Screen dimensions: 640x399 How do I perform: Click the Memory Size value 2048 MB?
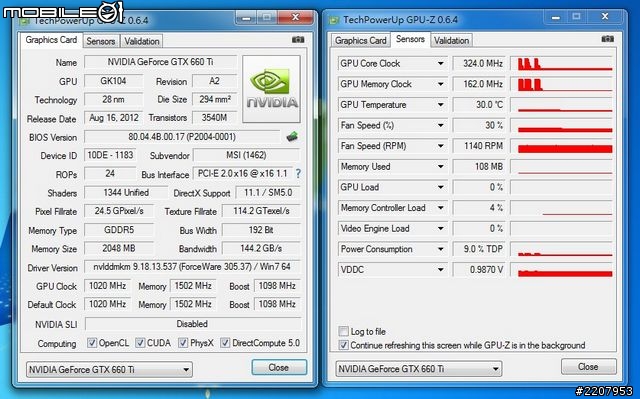[x=119, y=248]
